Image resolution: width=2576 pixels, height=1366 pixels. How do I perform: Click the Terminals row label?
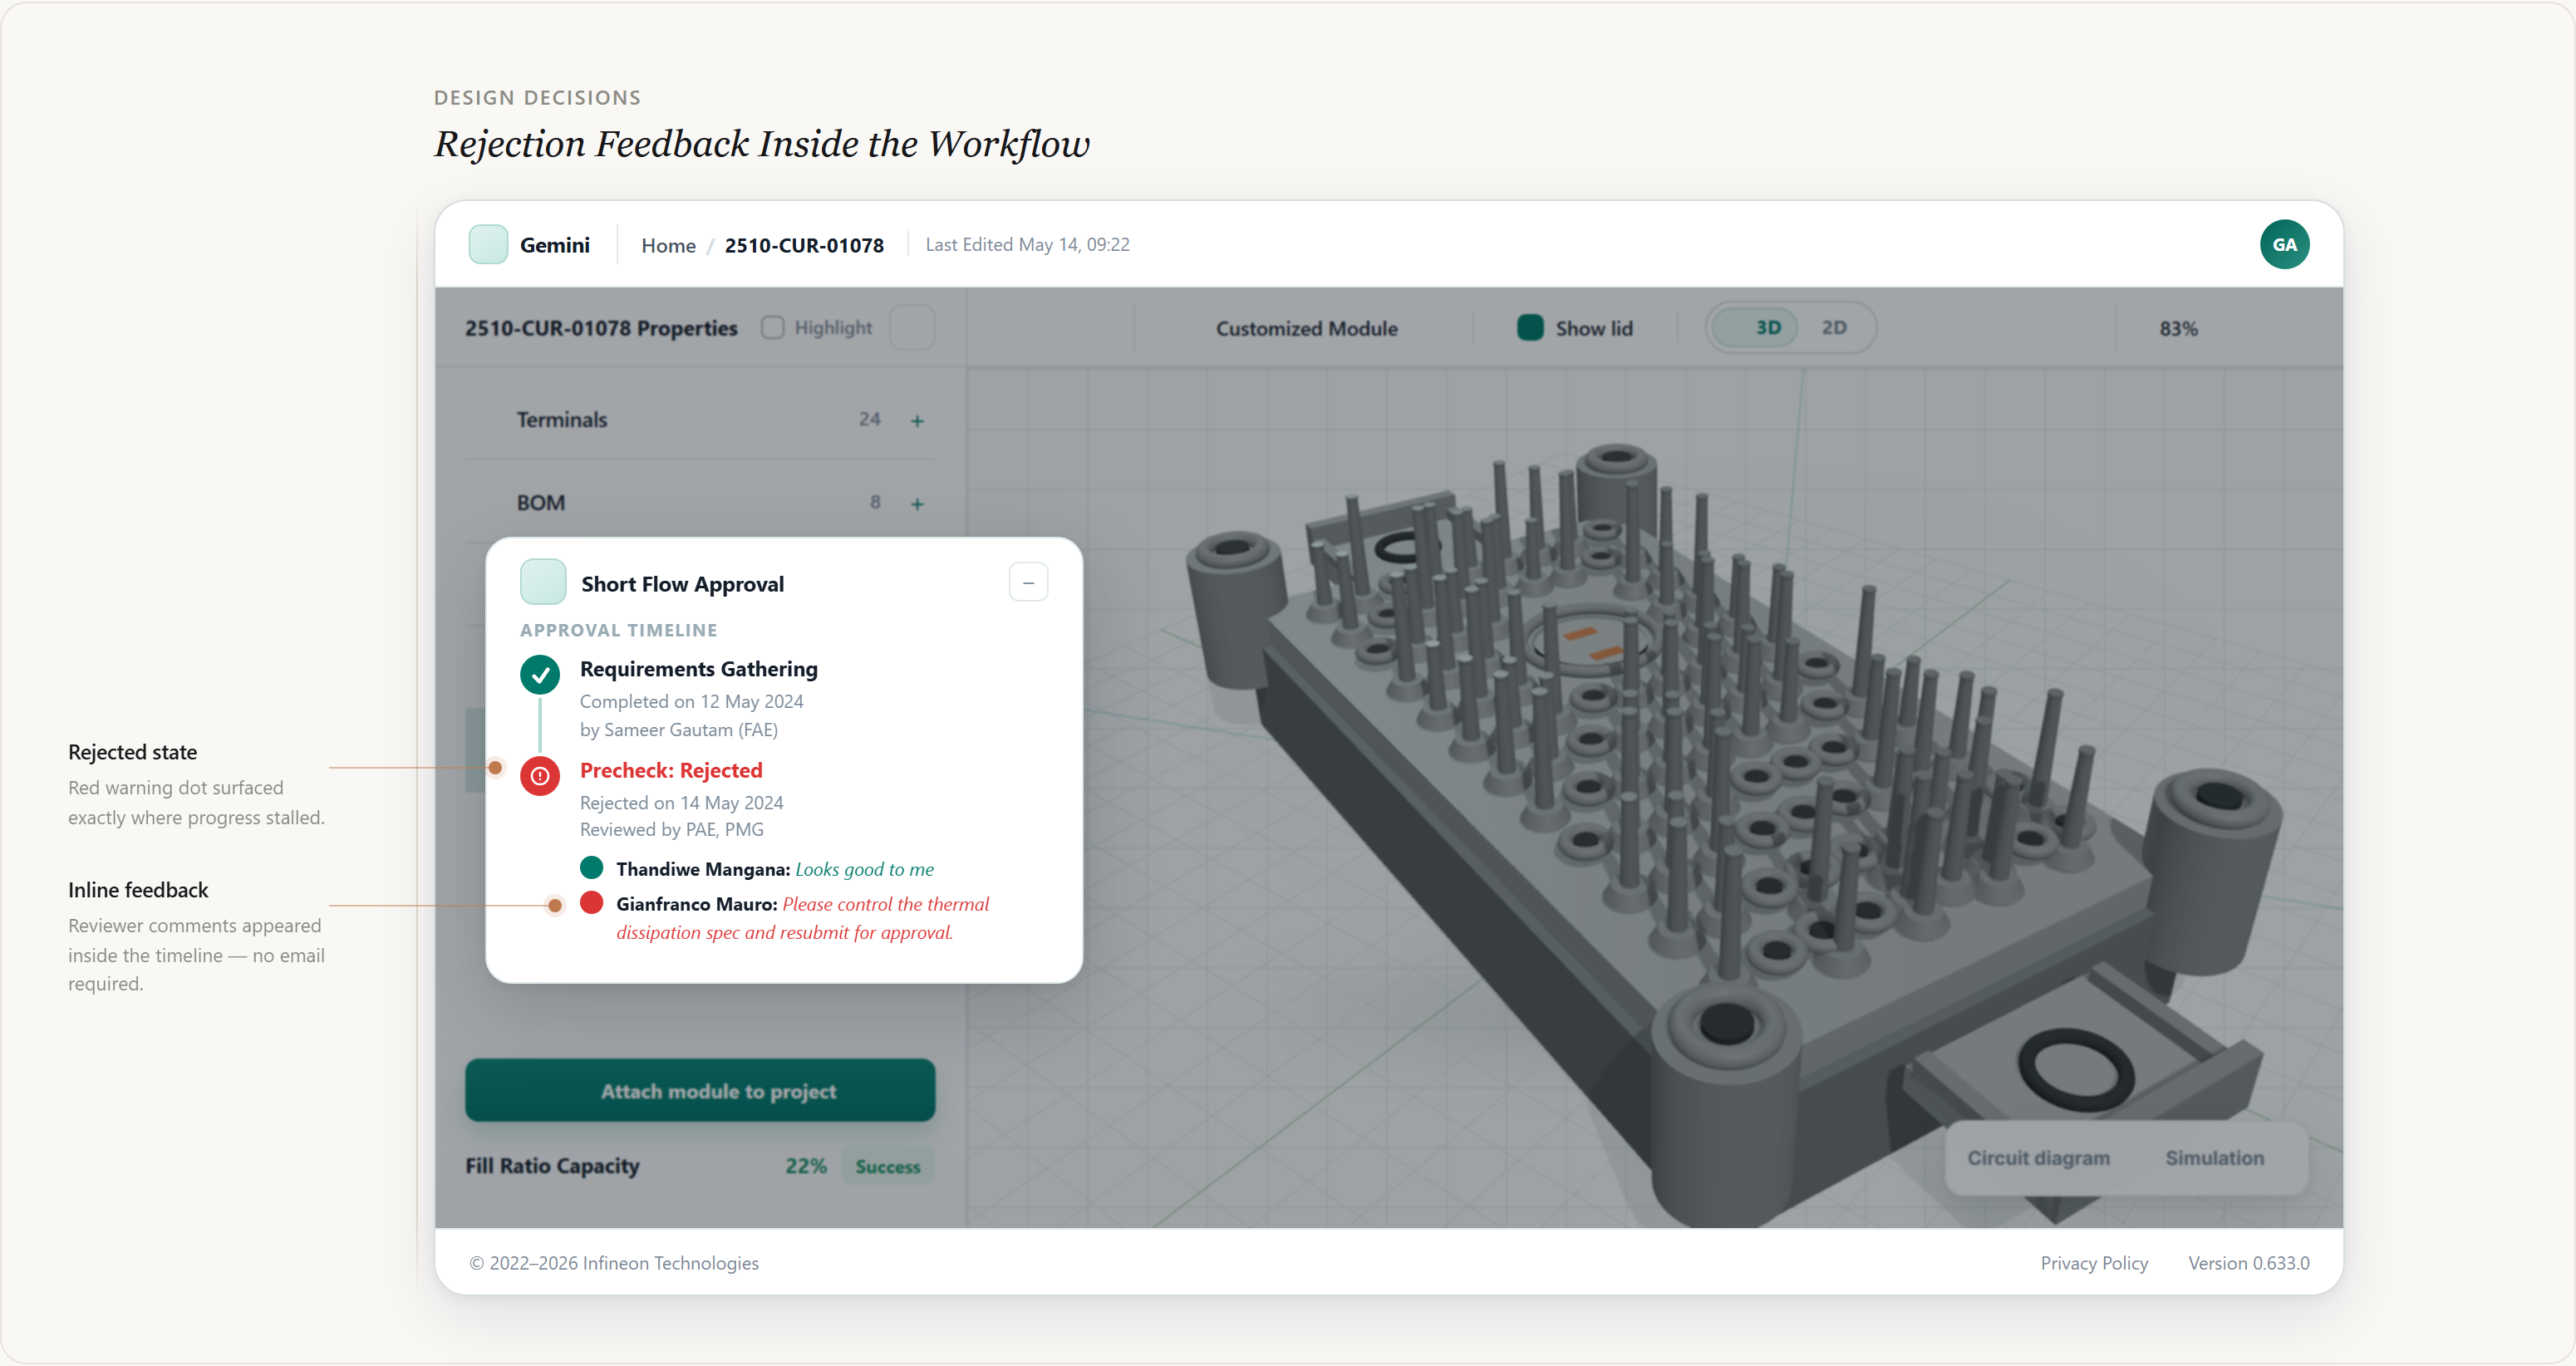coord(561,420)
